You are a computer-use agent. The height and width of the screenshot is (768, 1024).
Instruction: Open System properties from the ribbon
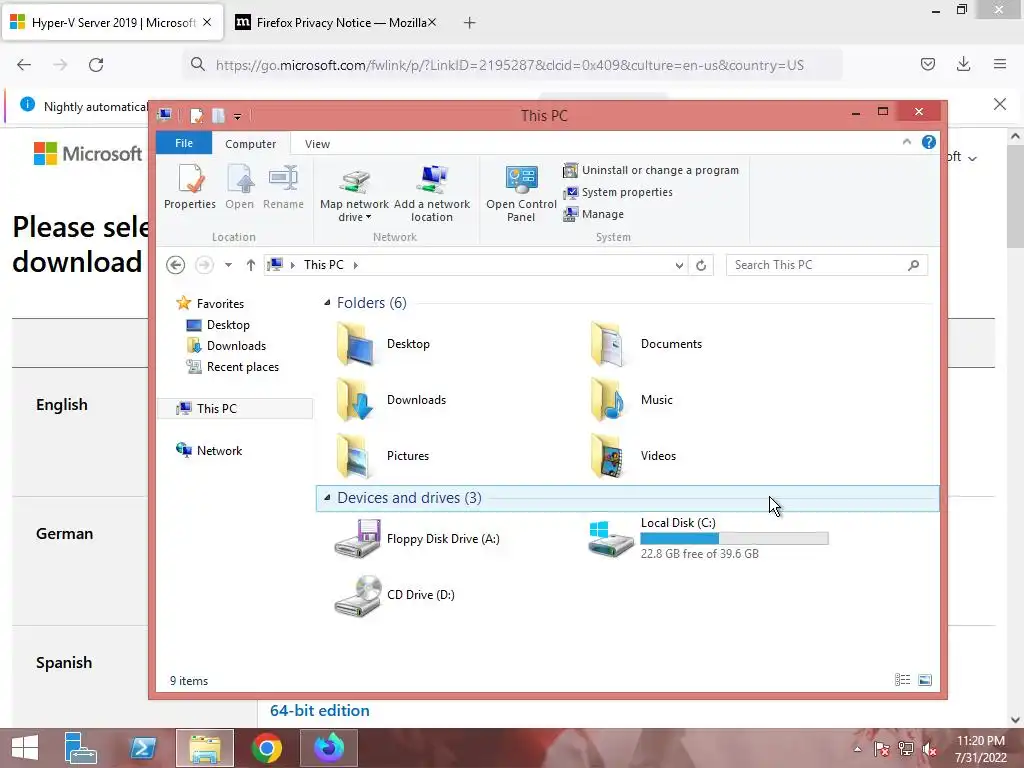(618, 192)
